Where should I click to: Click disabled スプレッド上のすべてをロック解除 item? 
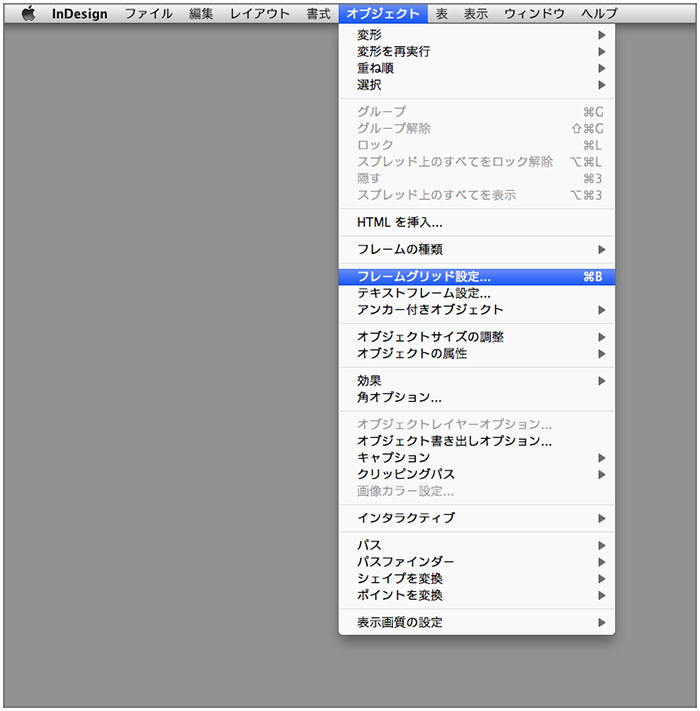(x=477, y=162)
